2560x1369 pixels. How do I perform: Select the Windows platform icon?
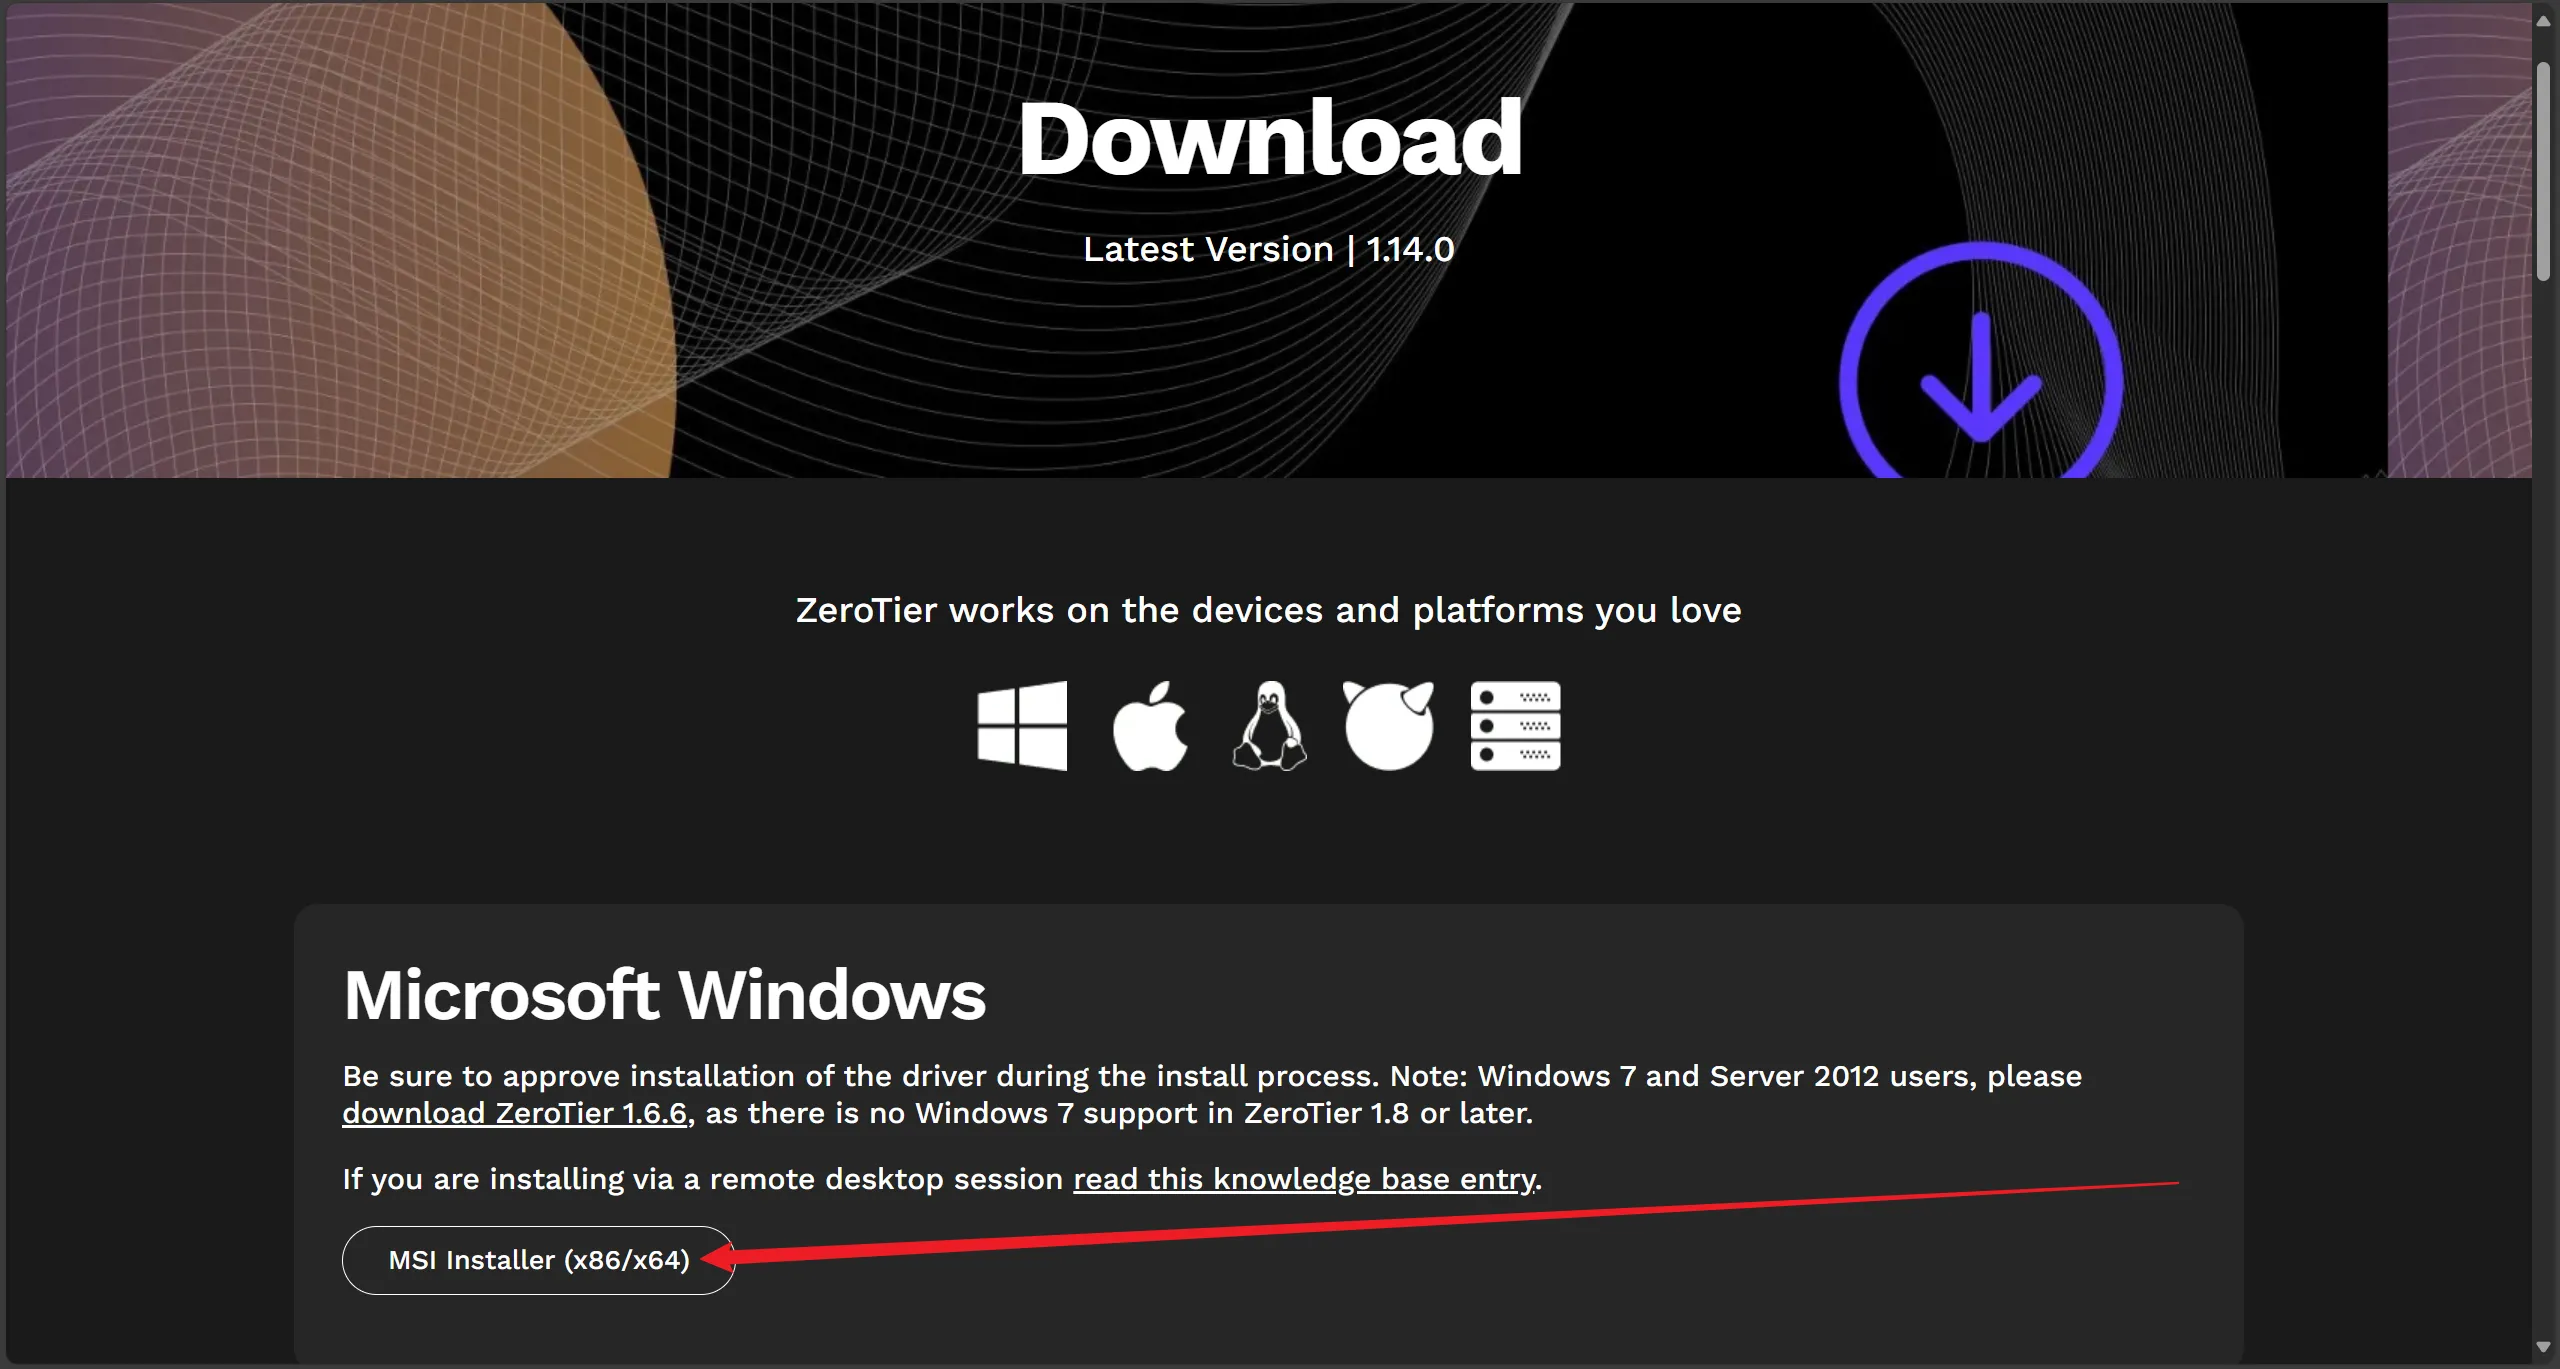pyautogui.click(x=1022, y=726)
